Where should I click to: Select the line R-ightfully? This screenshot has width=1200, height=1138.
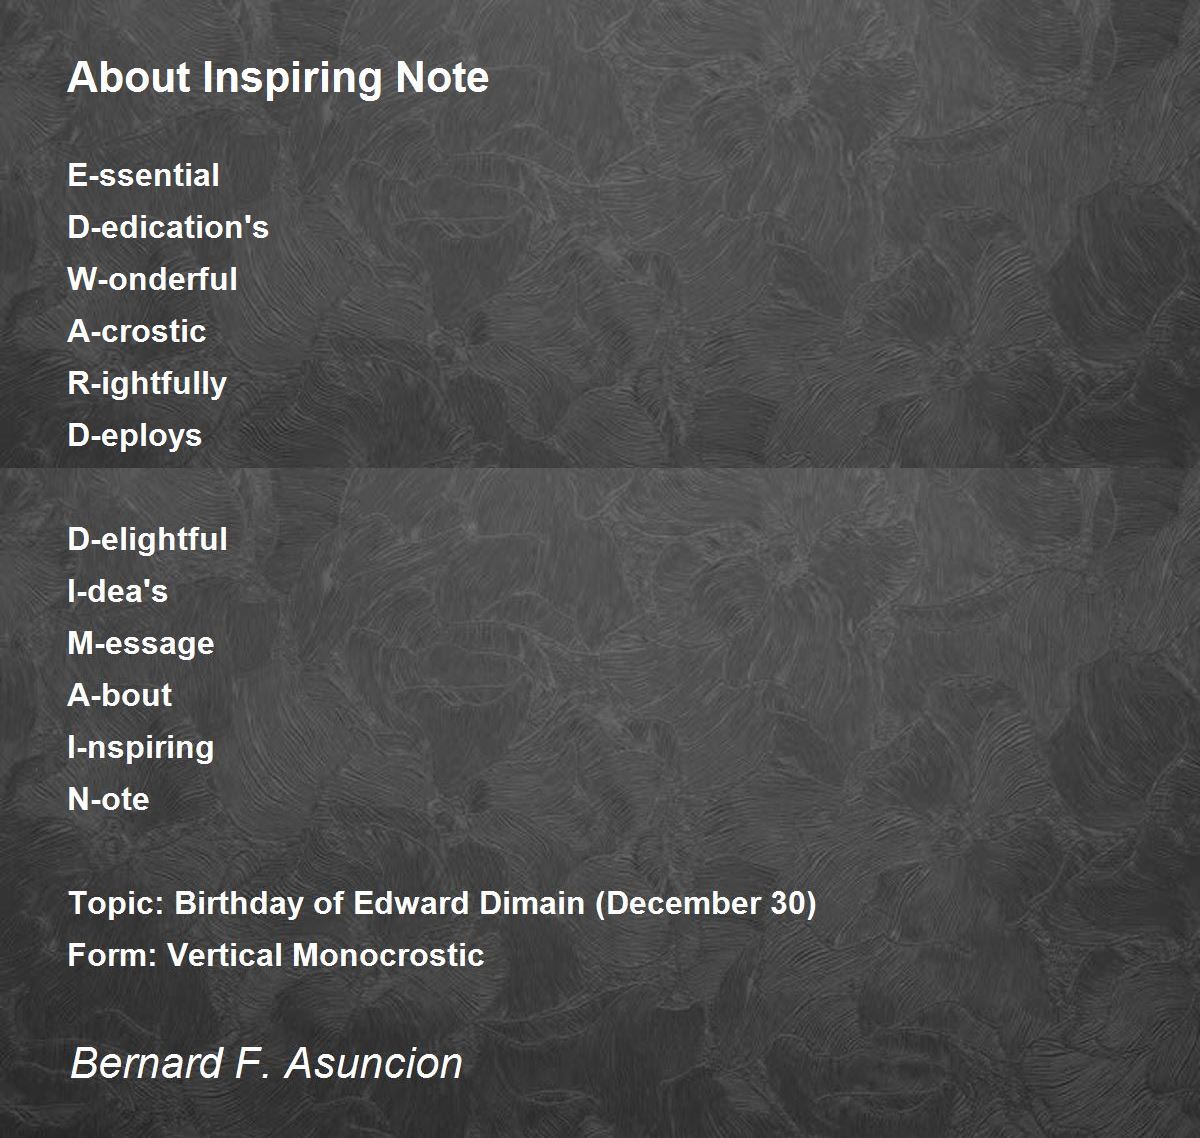point(147,384)
